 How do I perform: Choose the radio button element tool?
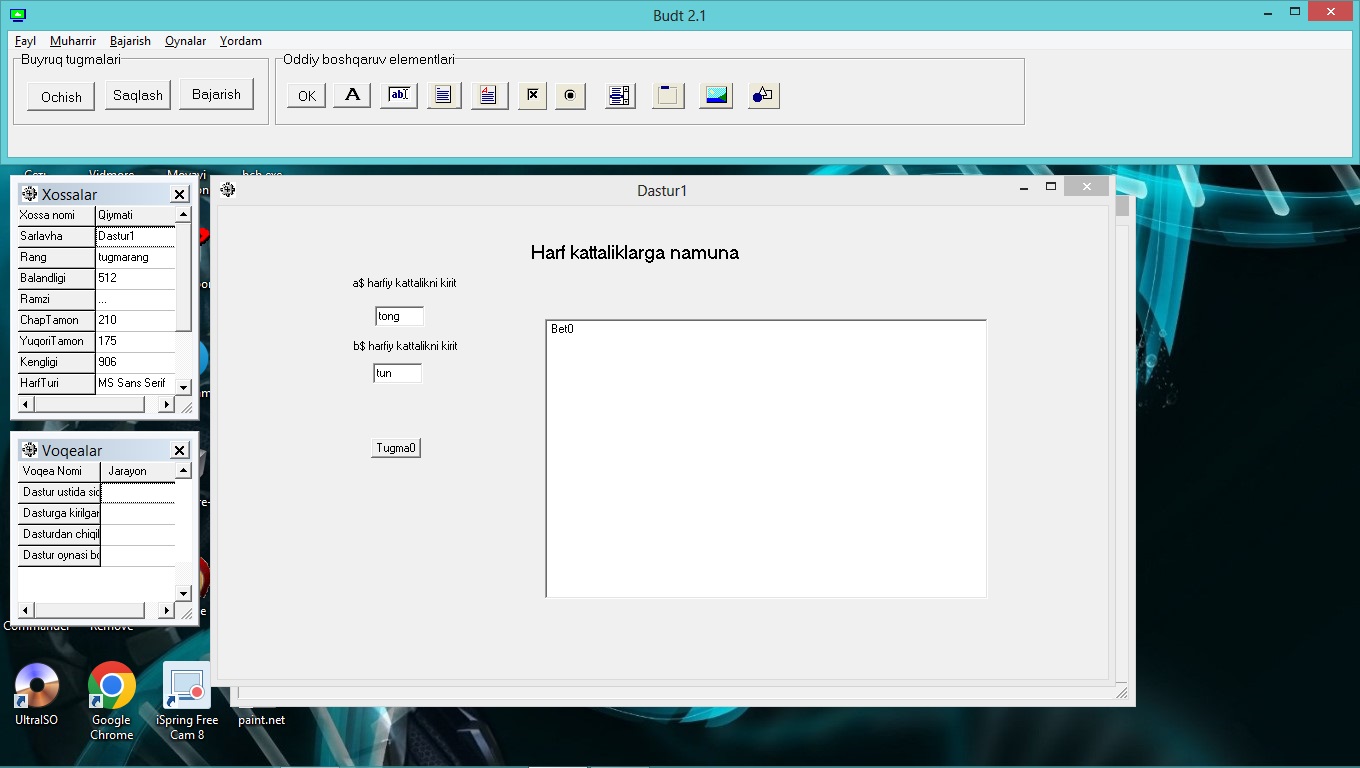click(570, 96)
